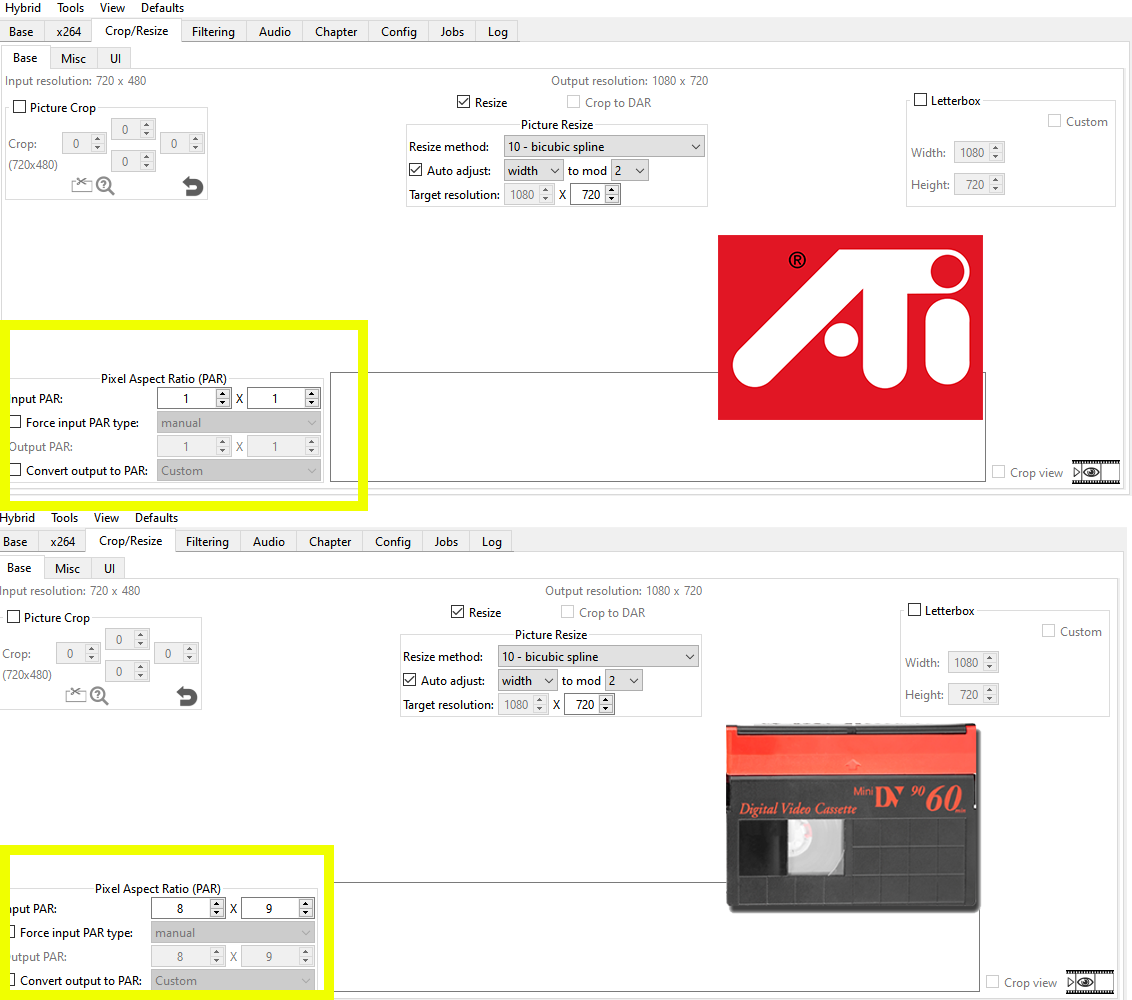Open 'to mod' 2 dropdown in upper window

pos(630,170)
